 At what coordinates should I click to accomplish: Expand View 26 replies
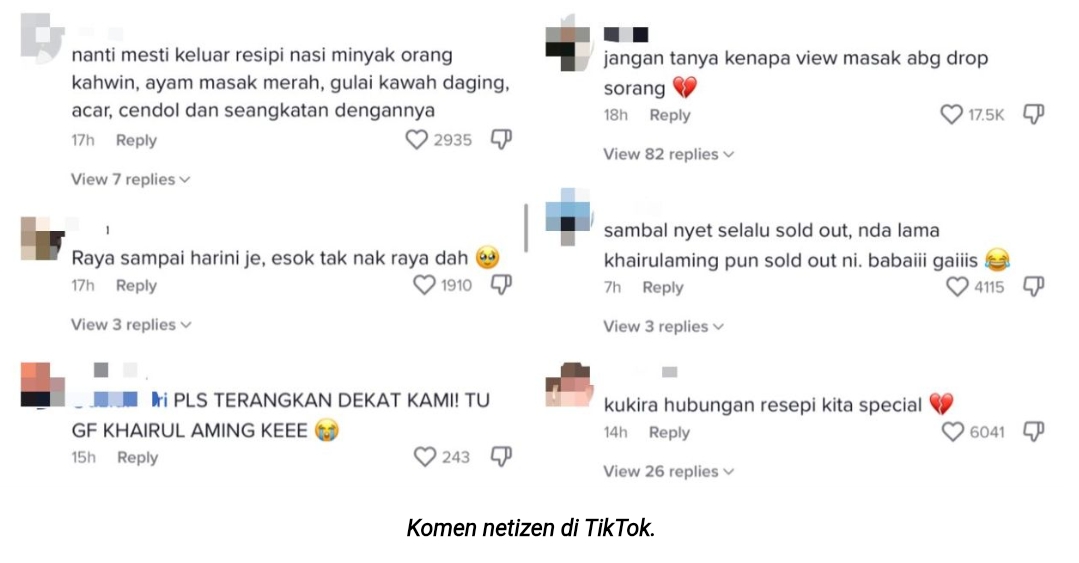[669, 471]
